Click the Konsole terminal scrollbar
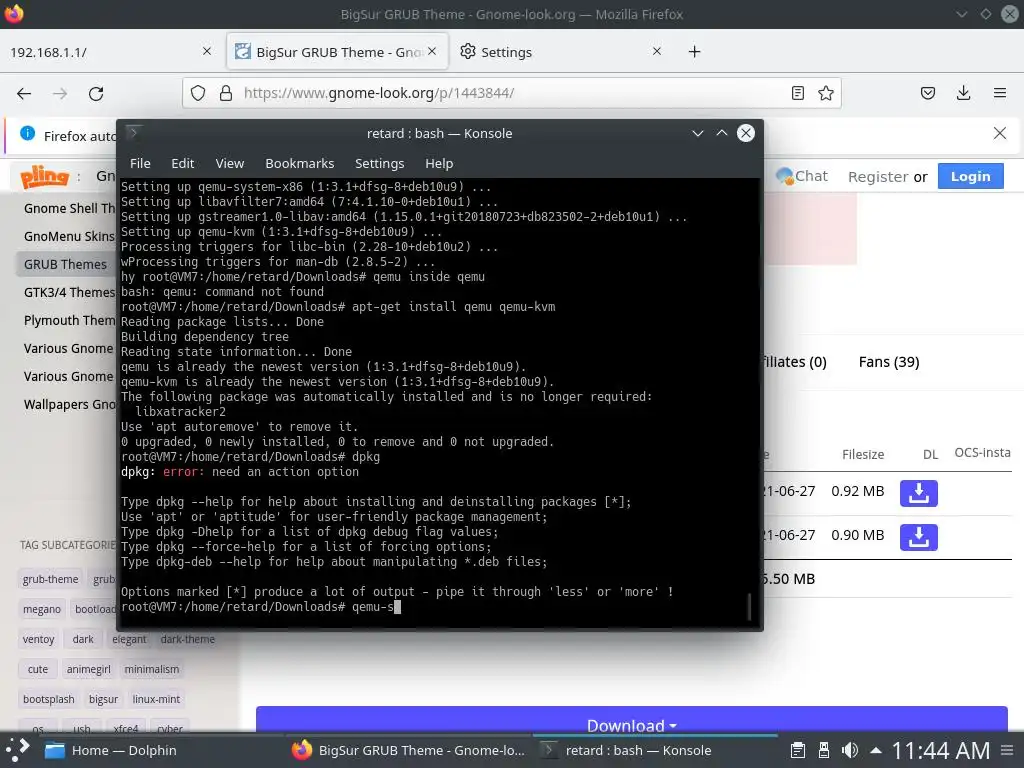This screenshot has height=768, width=1024. tap(749, 607)
